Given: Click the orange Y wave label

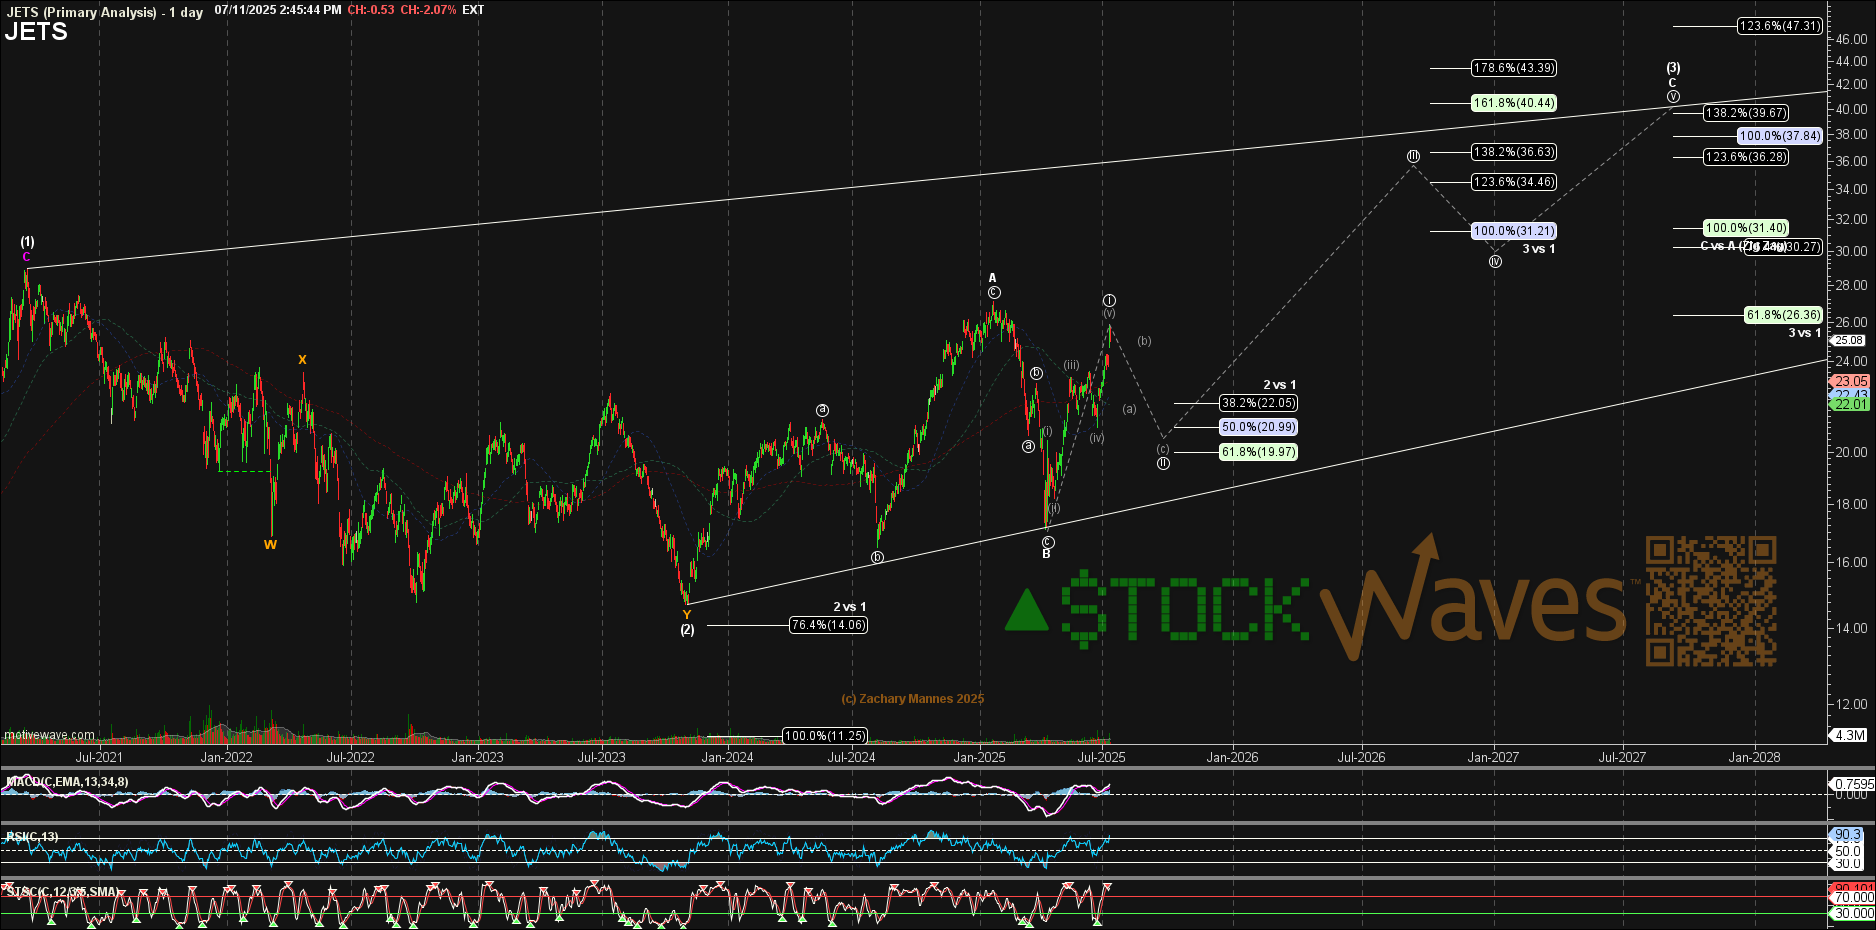Looking at the screenshot, I should [x=686, y=615].
